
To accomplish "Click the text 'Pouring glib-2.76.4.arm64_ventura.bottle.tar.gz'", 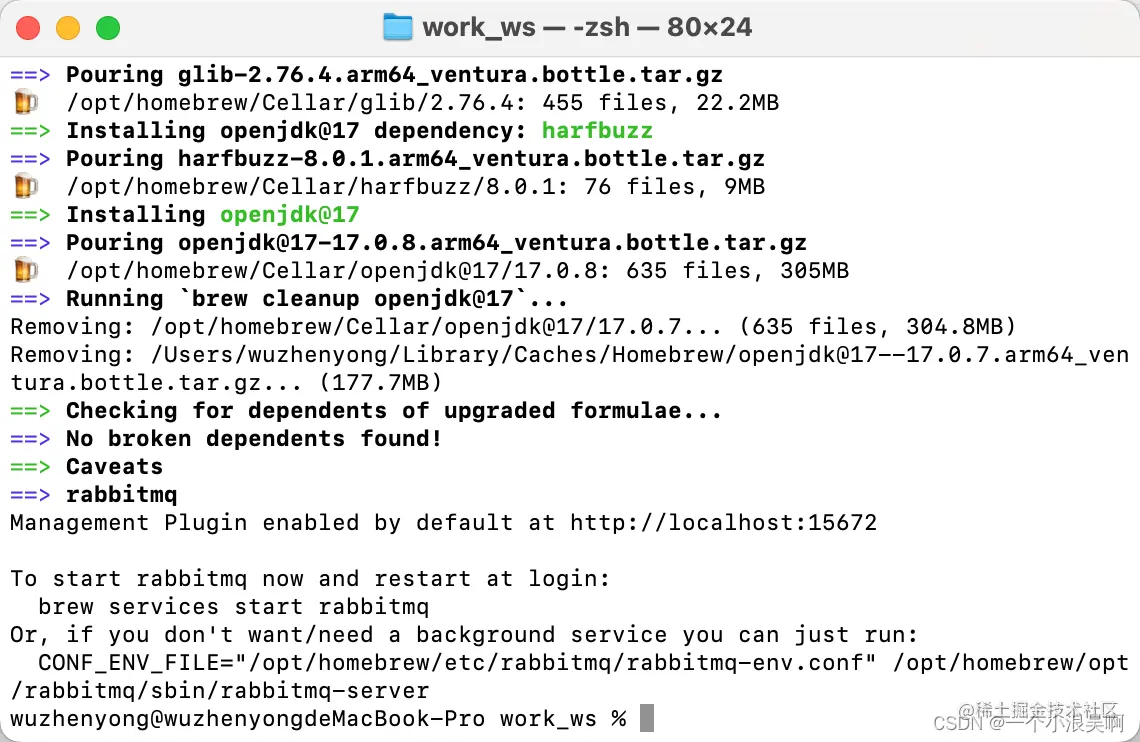I will pyautogui.click(x=394, y=75).
